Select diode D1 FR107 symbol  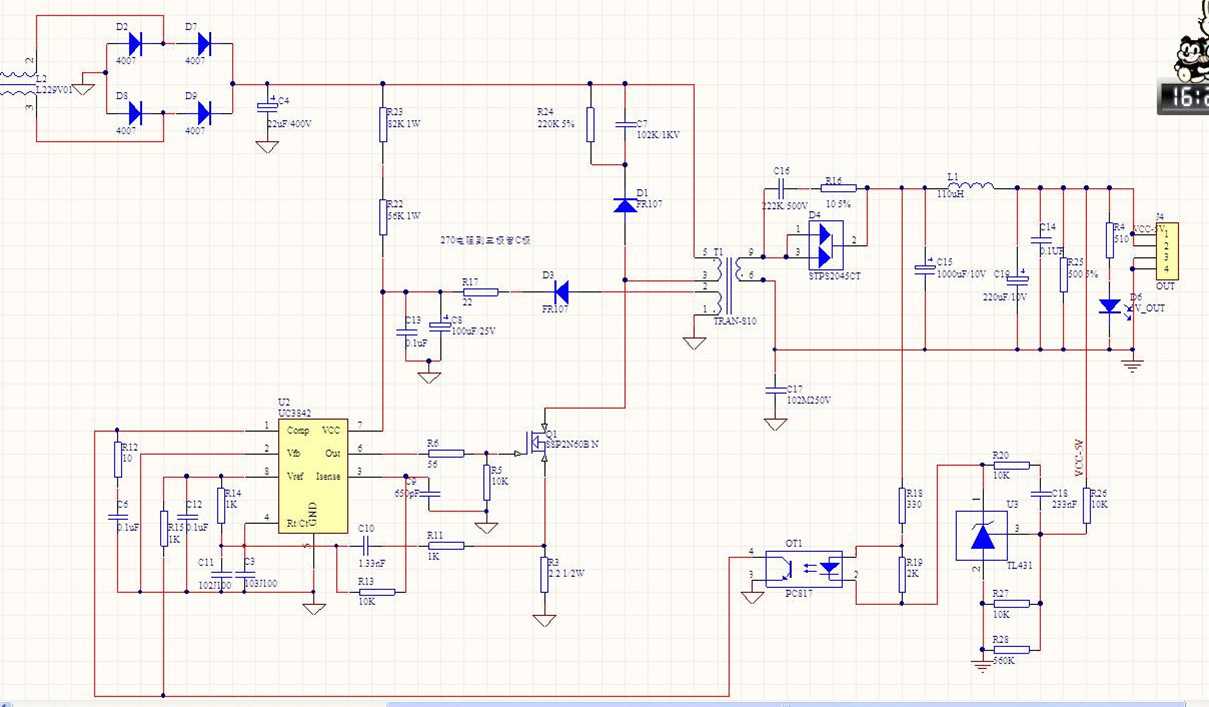(625, 205)
